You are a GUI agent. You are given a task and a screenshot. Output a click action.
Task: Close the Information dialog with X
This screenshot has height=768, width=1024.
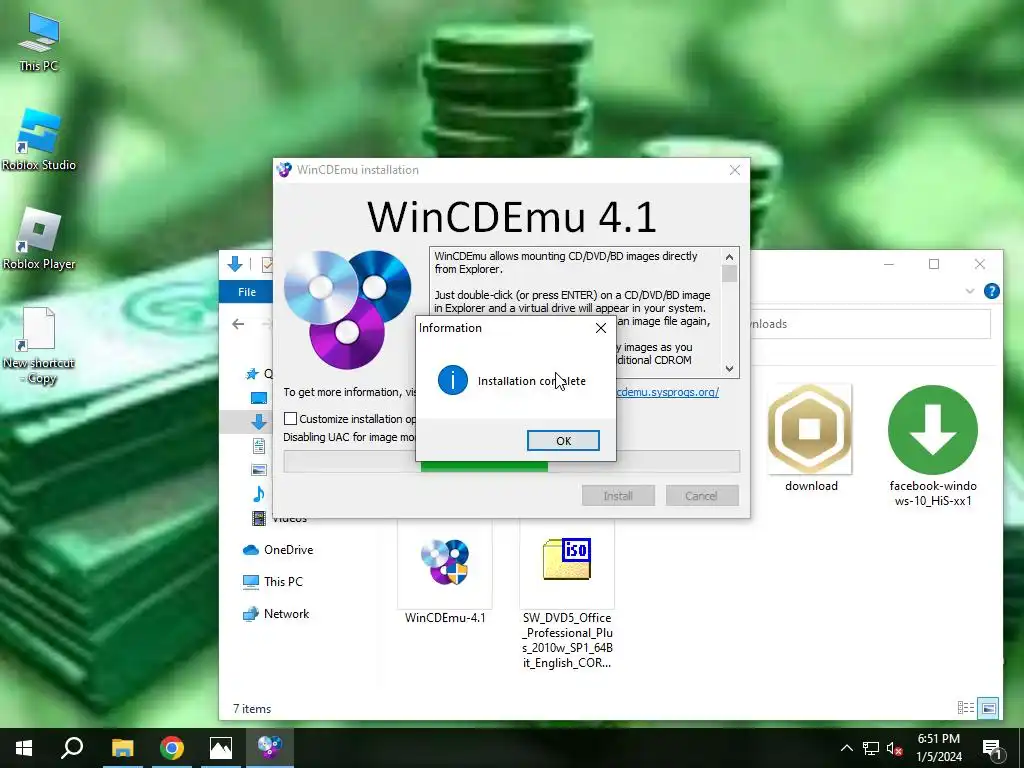point(601,328)
